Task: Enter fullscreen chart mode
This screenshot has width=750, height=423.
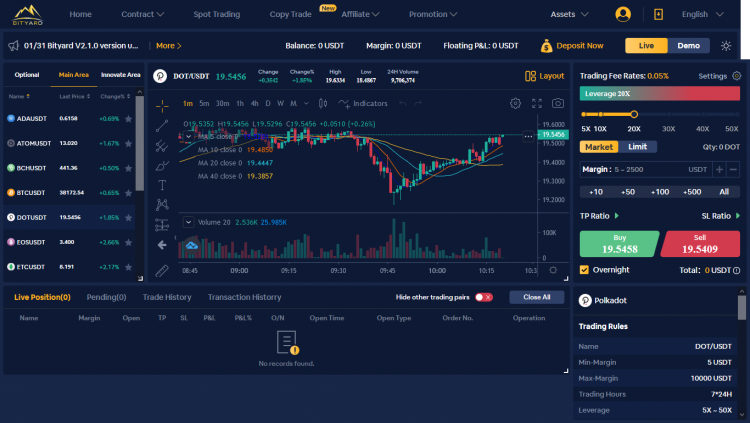Action: pyautogui.click(x=537, y=103)
